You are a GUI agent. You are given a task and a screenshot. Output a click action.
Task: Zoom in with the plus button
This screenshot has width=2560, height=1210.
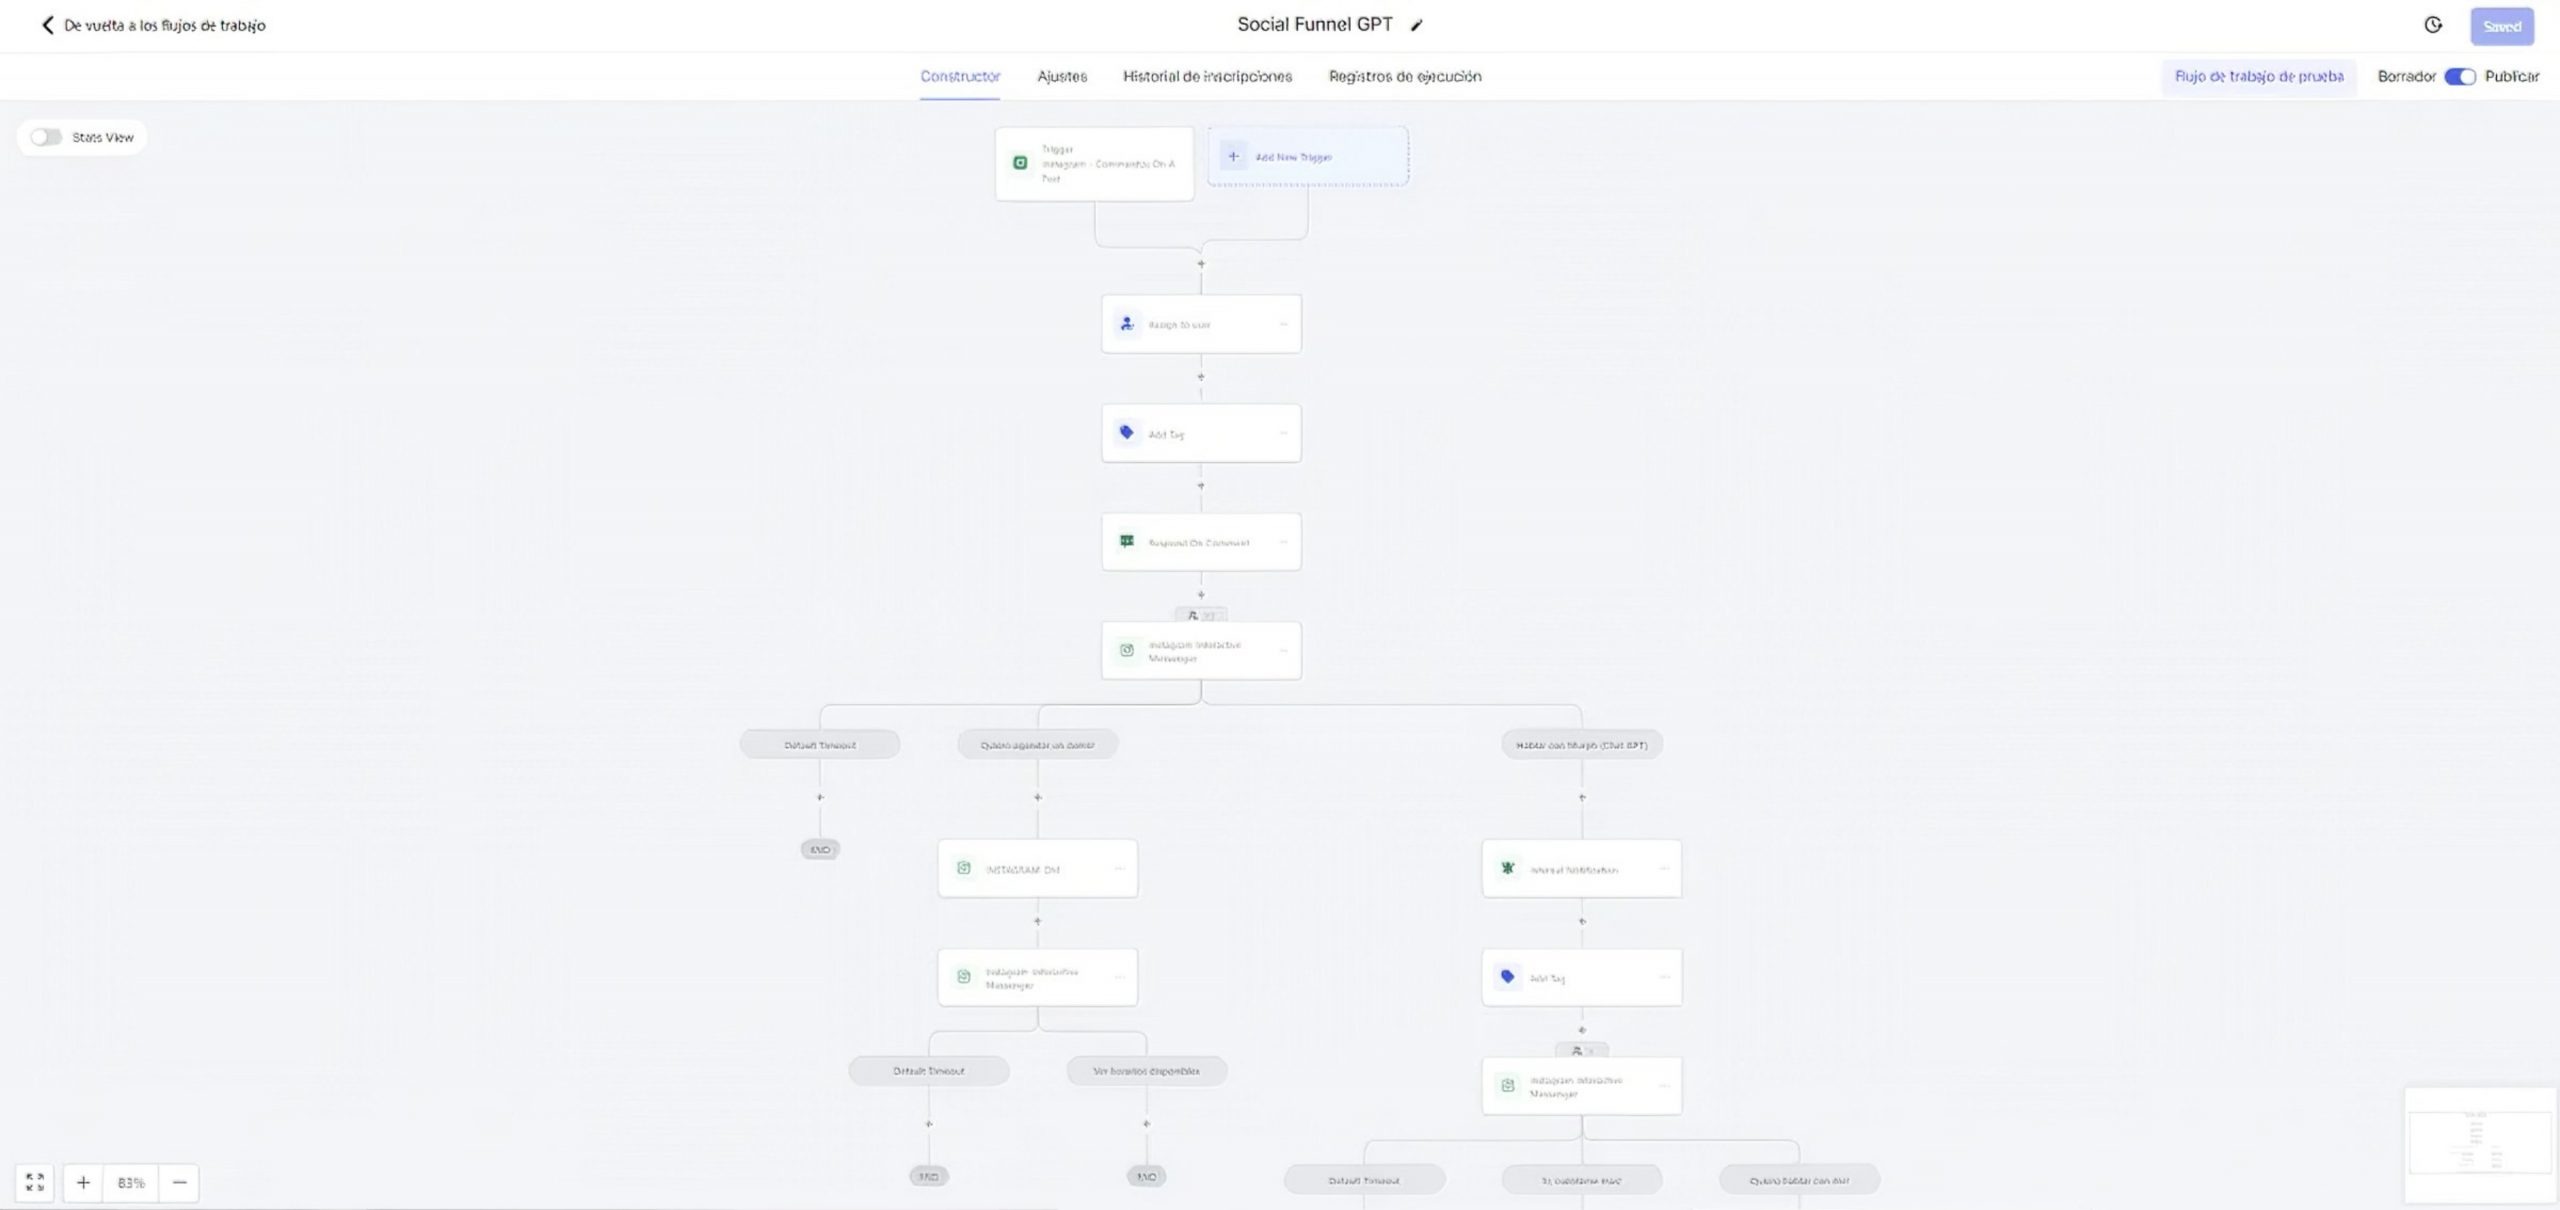[x=83, y=1182]
